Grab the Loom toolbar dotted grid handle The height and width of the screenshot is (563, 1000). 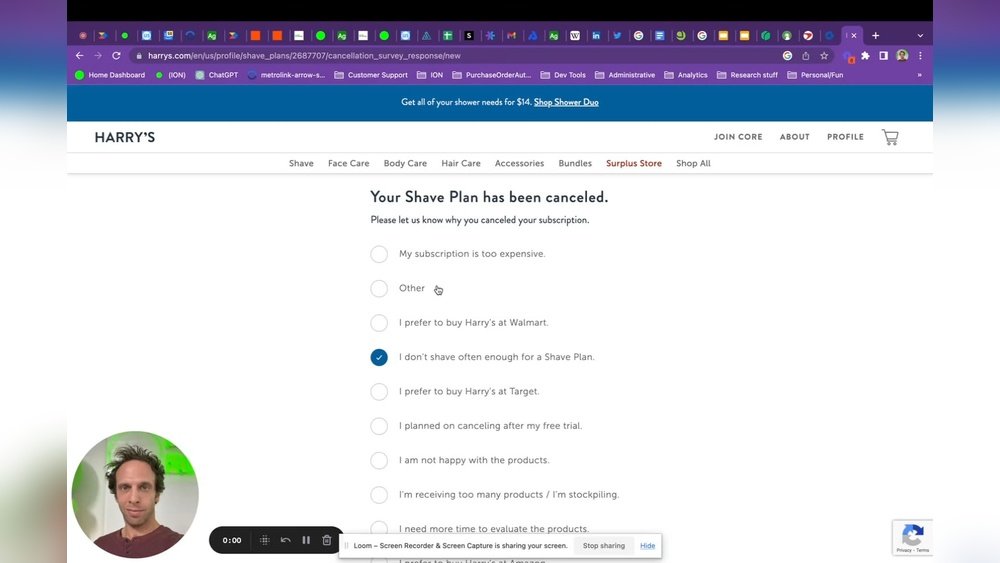pos(265,540)
